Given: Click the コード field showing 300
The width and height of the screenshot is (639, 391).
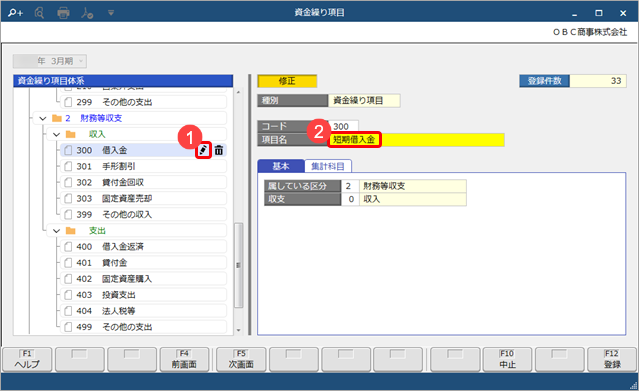Looking at the screenshot, I should pos(344,126).
